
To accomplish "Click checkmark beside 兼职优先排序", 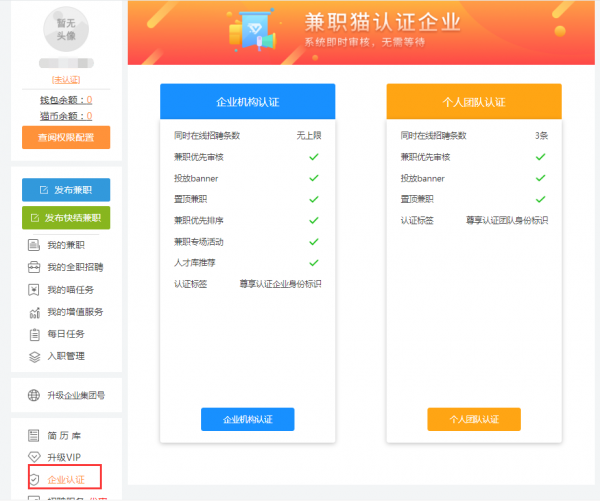I will [314, 220].
